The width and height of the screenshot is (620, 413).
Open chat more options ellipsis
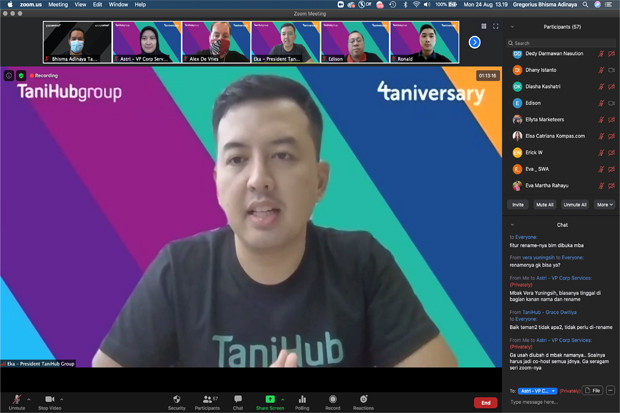(x=610, y=390)
